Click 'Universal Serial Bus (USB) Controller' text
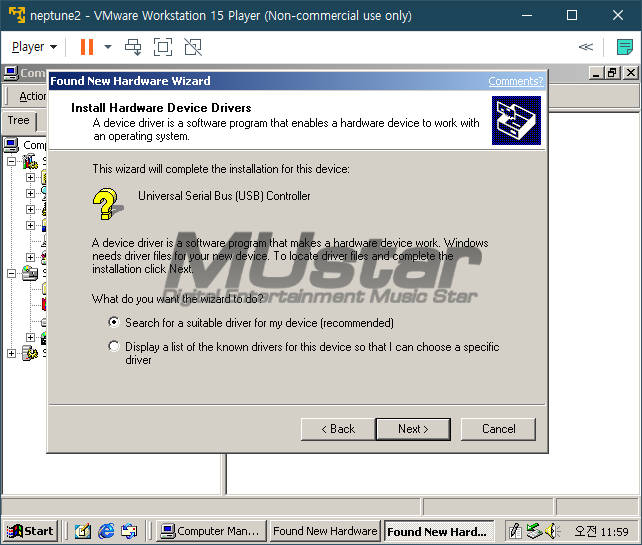 pyautogui.click(x=224, y=196)
